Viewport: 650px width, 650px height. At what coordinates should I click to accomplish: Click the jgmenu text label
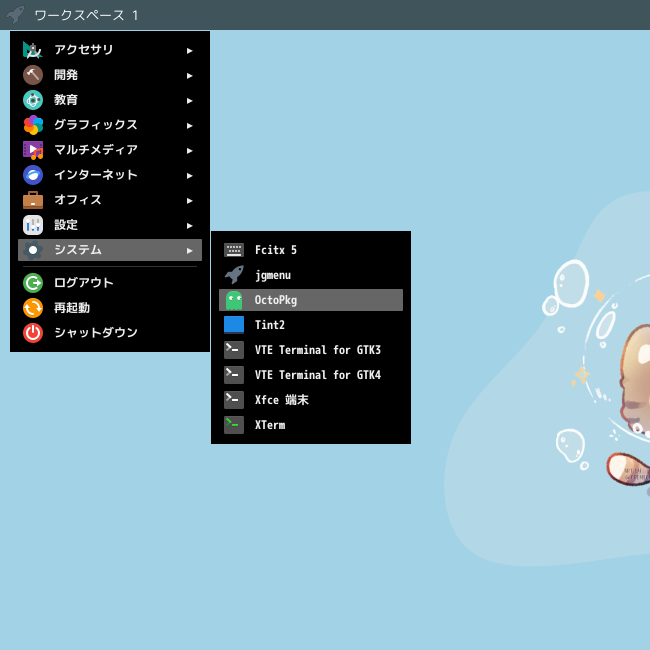[x=273, y=275]
